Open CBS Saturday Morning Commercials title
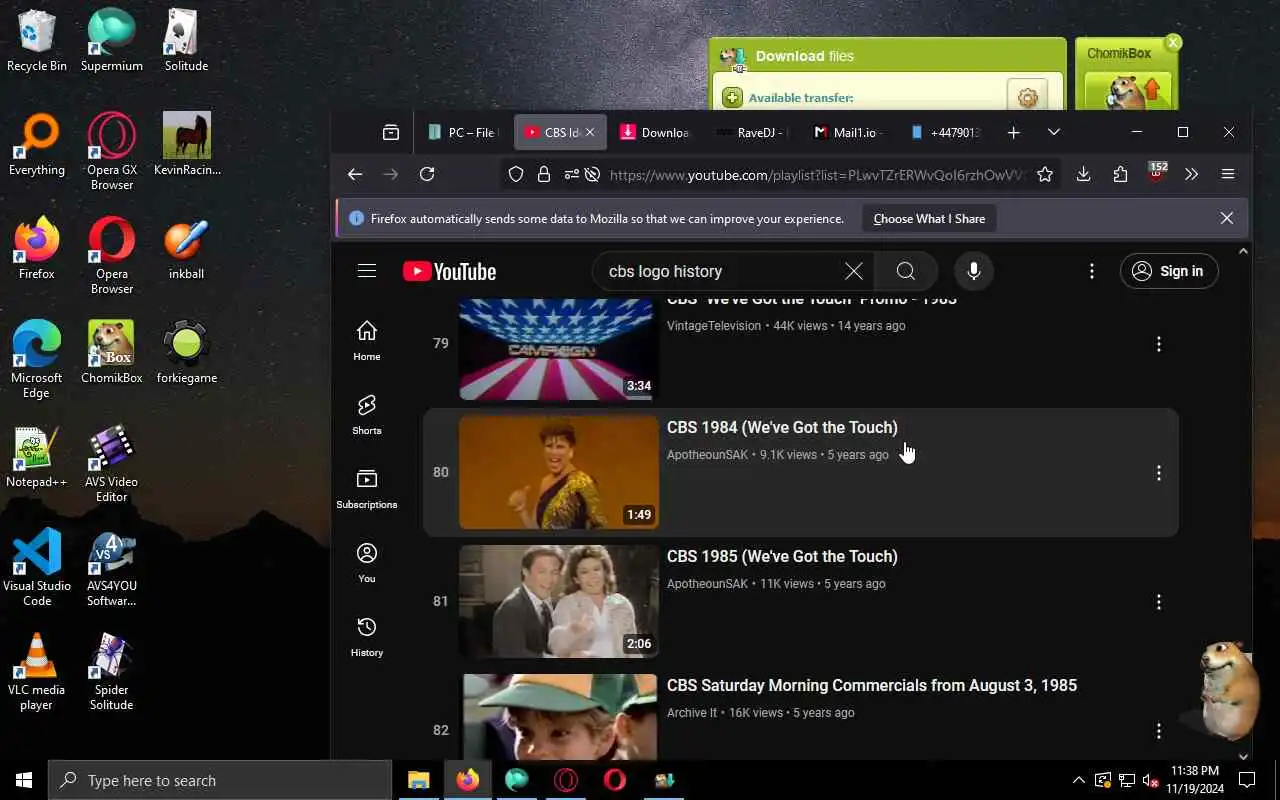Viewport: 1280px width, 800px height. point(872,685)
